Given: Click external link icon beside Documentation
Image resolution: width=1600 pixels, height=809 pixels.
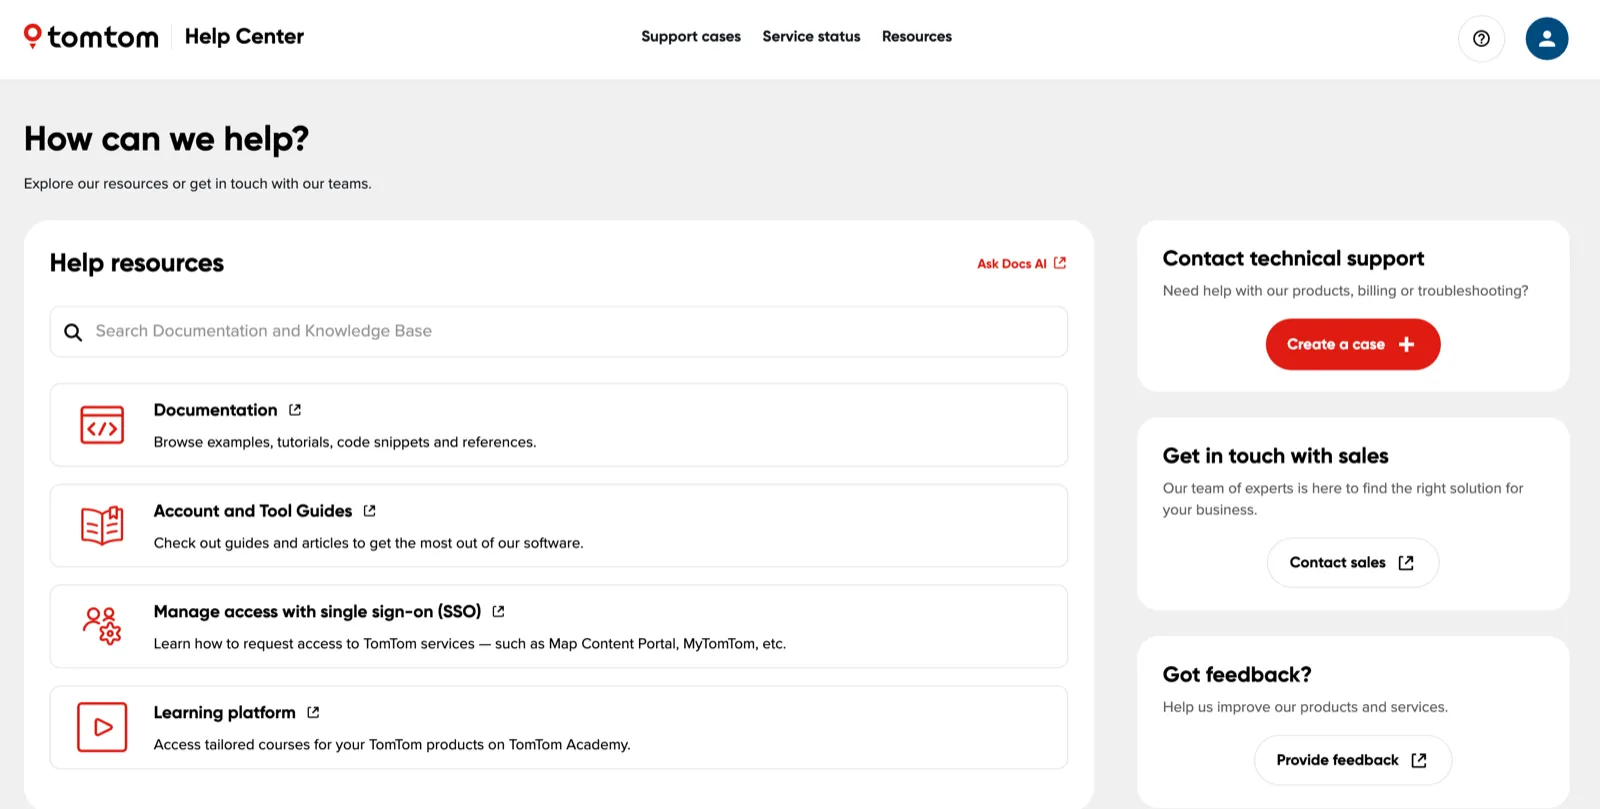Looking at the screenshot, I should point(295,410).
